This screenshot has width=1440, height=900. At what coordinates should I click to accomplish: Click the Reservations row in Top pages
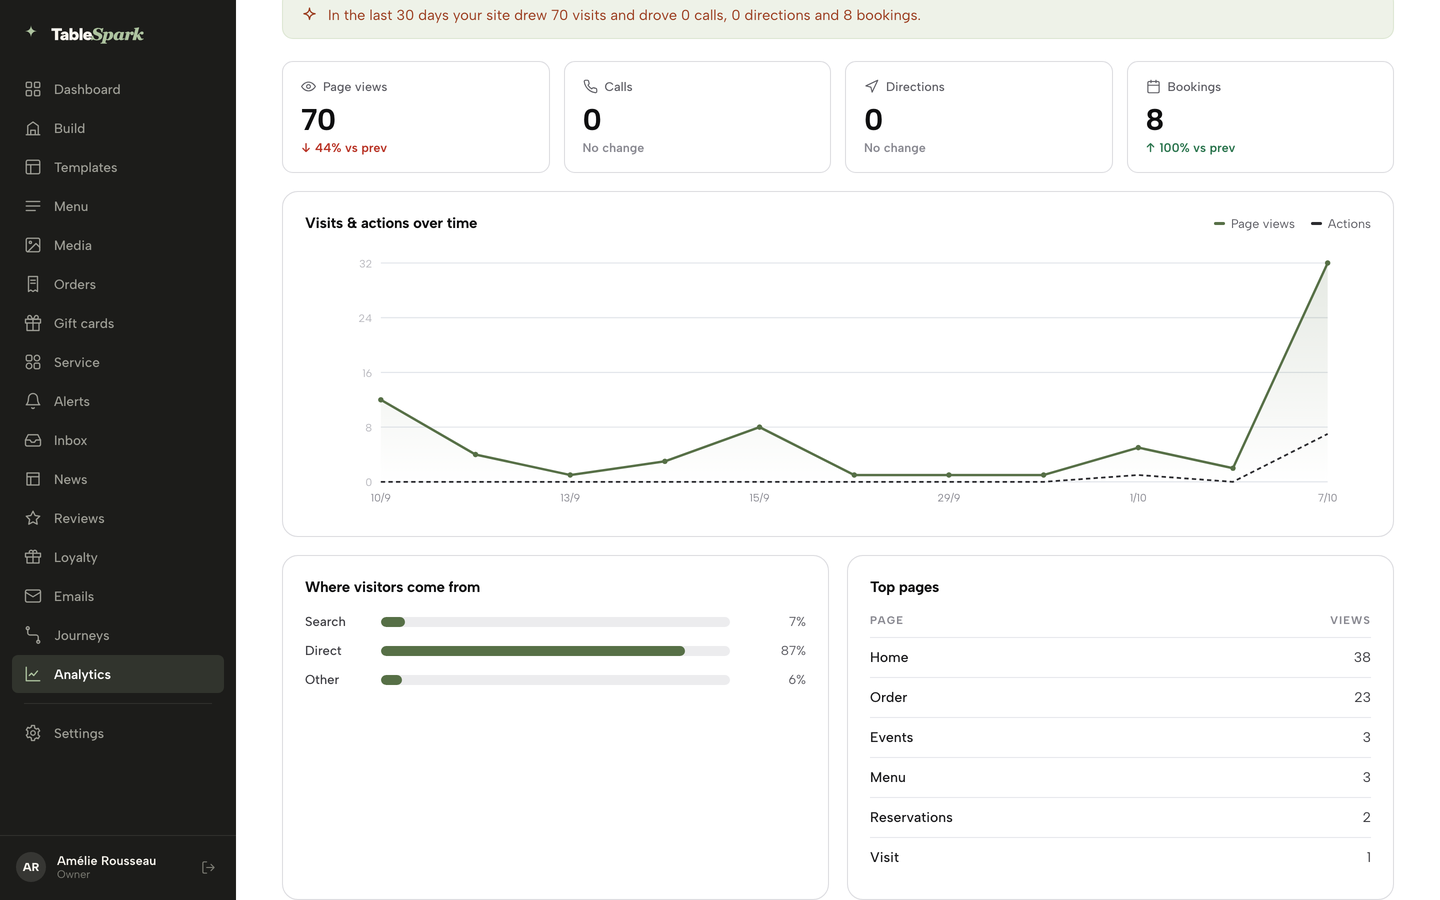tap(1120, 817)
